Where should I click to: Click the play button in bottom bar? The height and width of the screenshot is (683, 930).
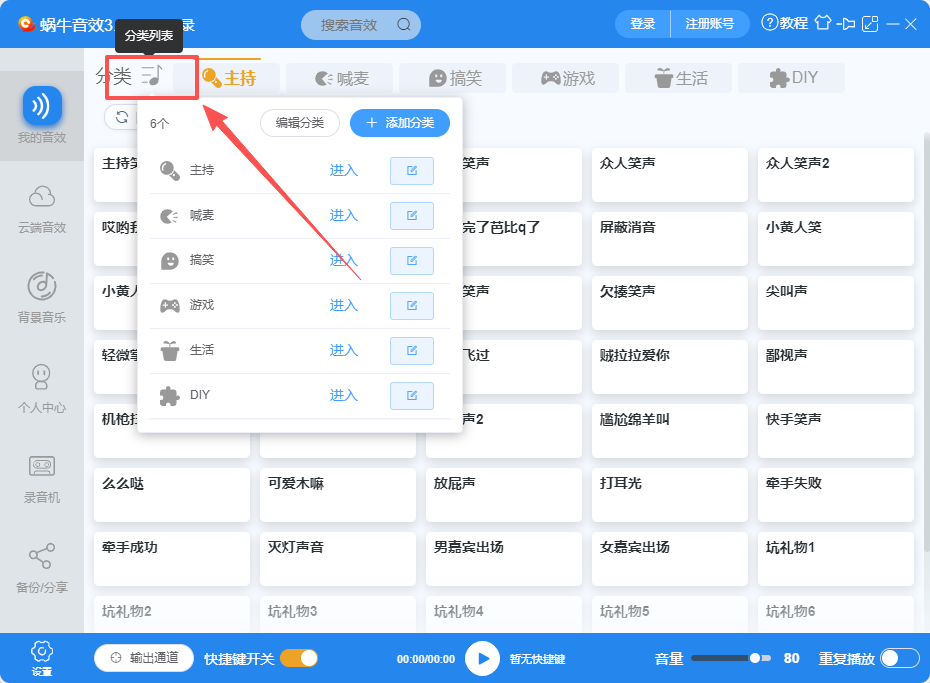[x=482, y=658]
